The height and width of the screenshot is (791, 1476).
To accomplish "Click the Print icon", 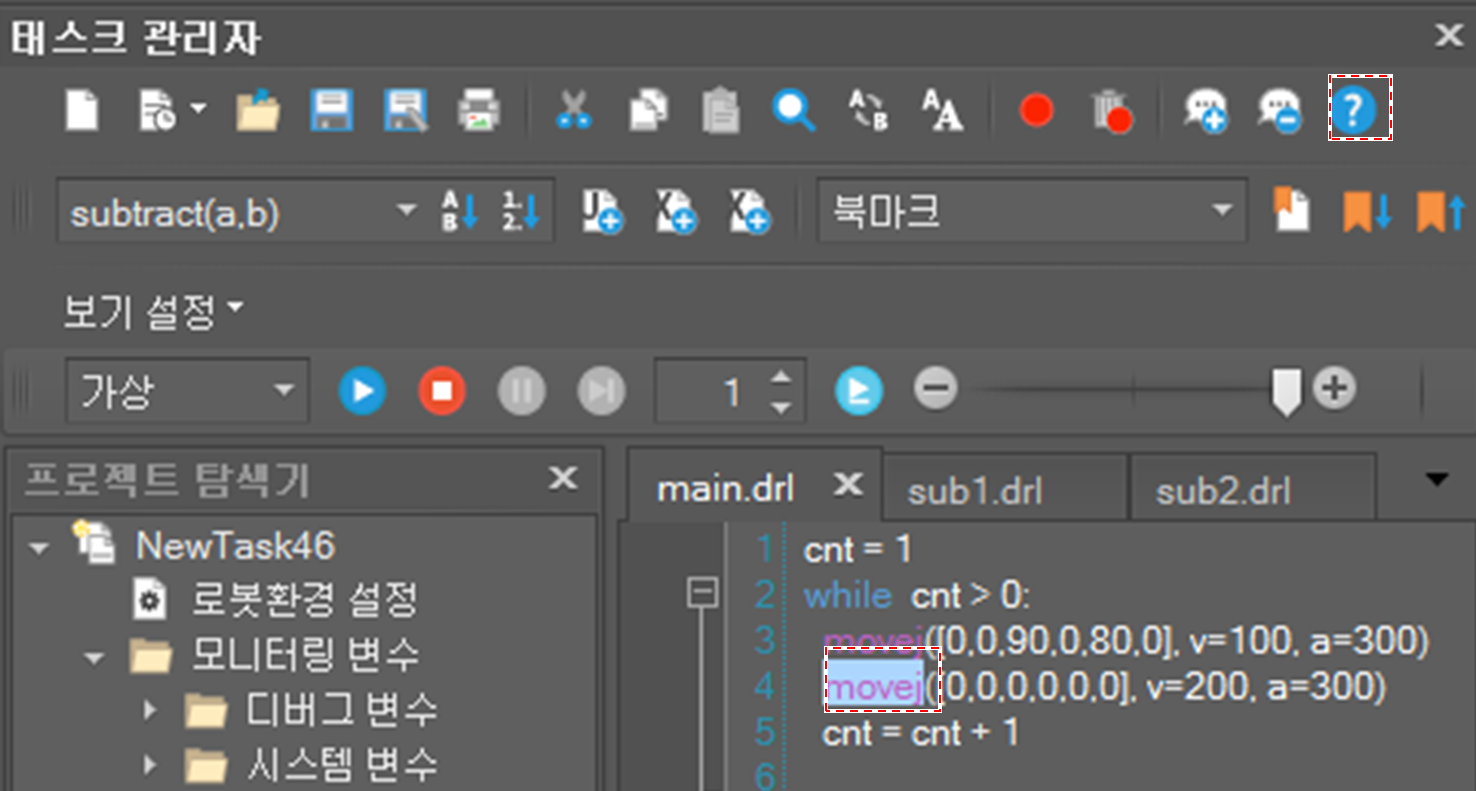I will coord(479,110).
